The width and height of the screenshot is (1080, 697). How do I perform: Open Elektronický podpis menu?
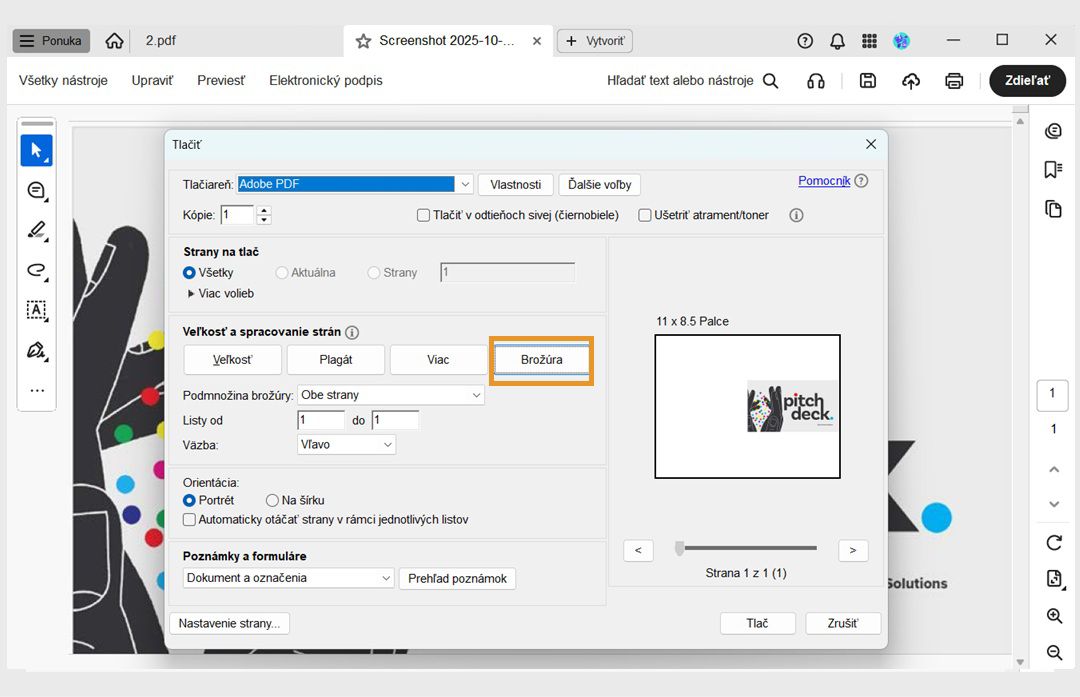[x=326, y=81]
